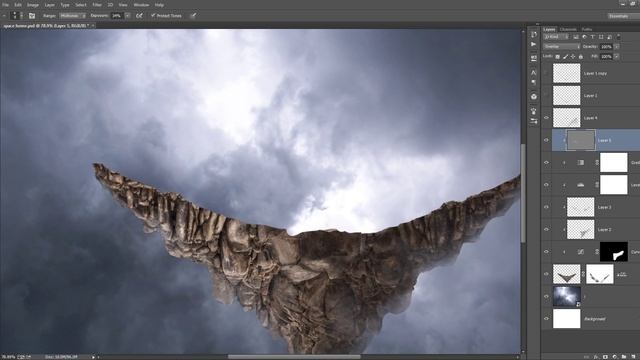640x360 pixels.
Task: Hide Layer 4 visibility eye
Action: tap(547, 118)
